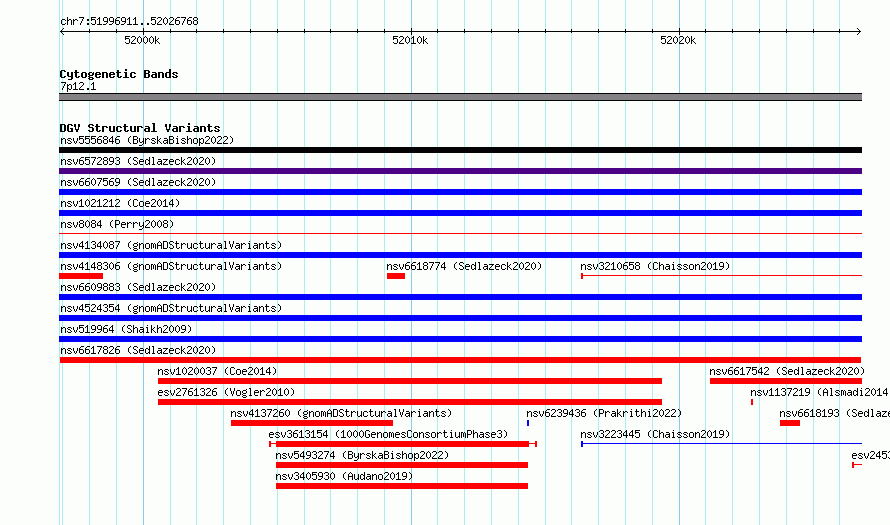
Task: Click the 52020k ruler label
Action: coord(678,40)
